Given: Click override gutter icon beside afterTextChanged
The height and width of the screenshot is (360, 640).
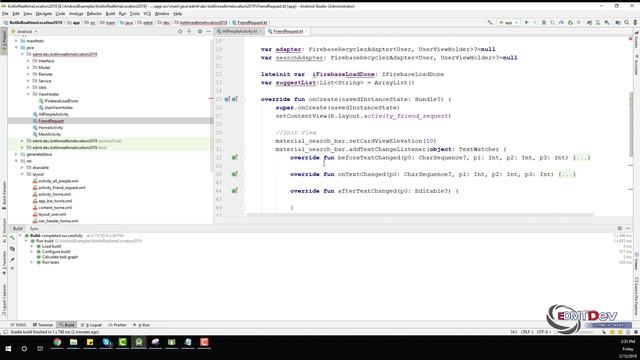Looking at the screenshot, I should (x=235, y=191).
